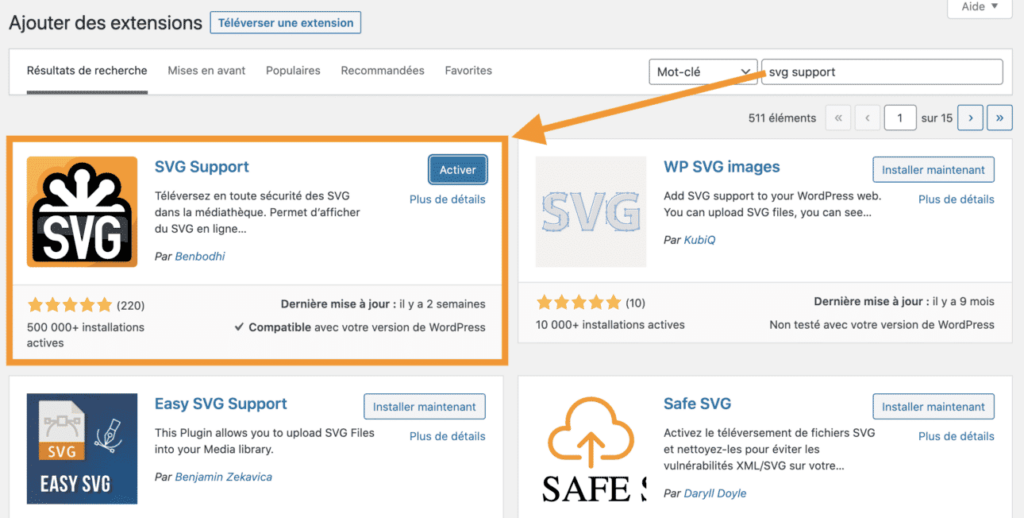View Plus de détails for SVG Support
Image resolution: width=1024 pixels, height=518 pixels.
[447, 199]
